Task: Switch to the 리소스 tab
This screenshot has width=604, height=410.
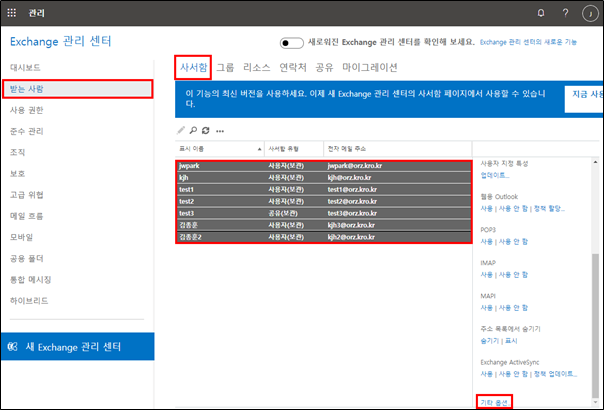Action: point(257,67)
